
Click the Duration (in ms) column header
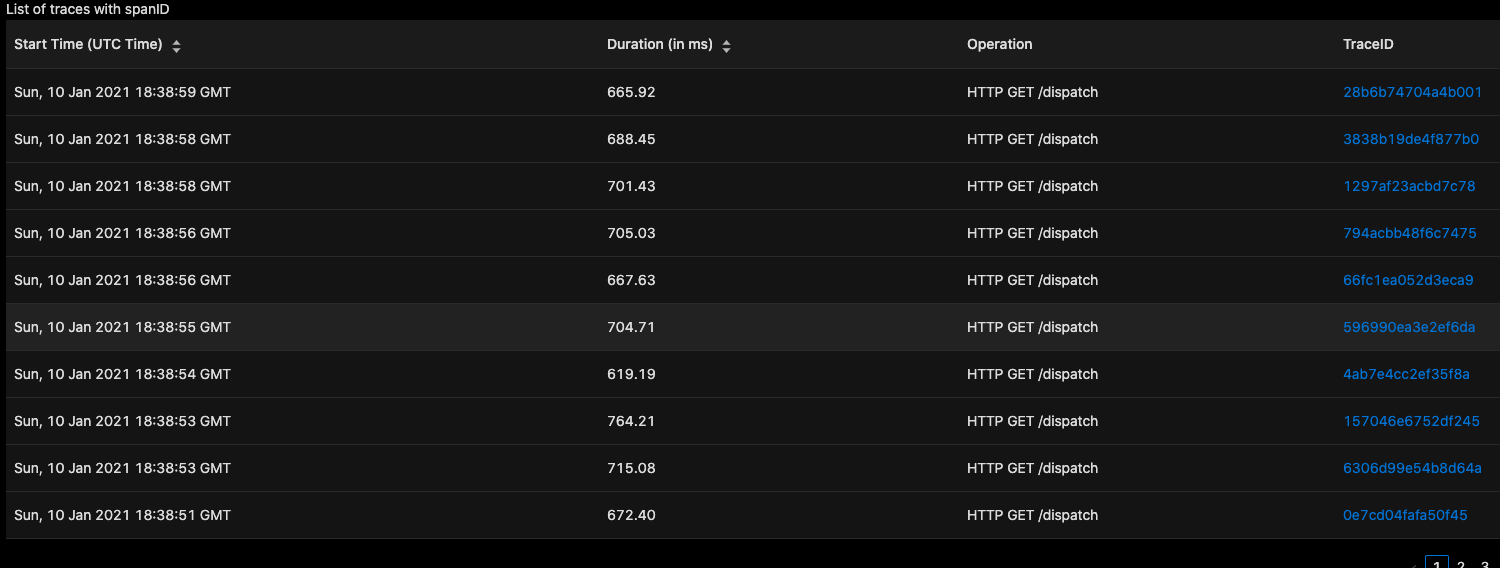tap(659, 45)
